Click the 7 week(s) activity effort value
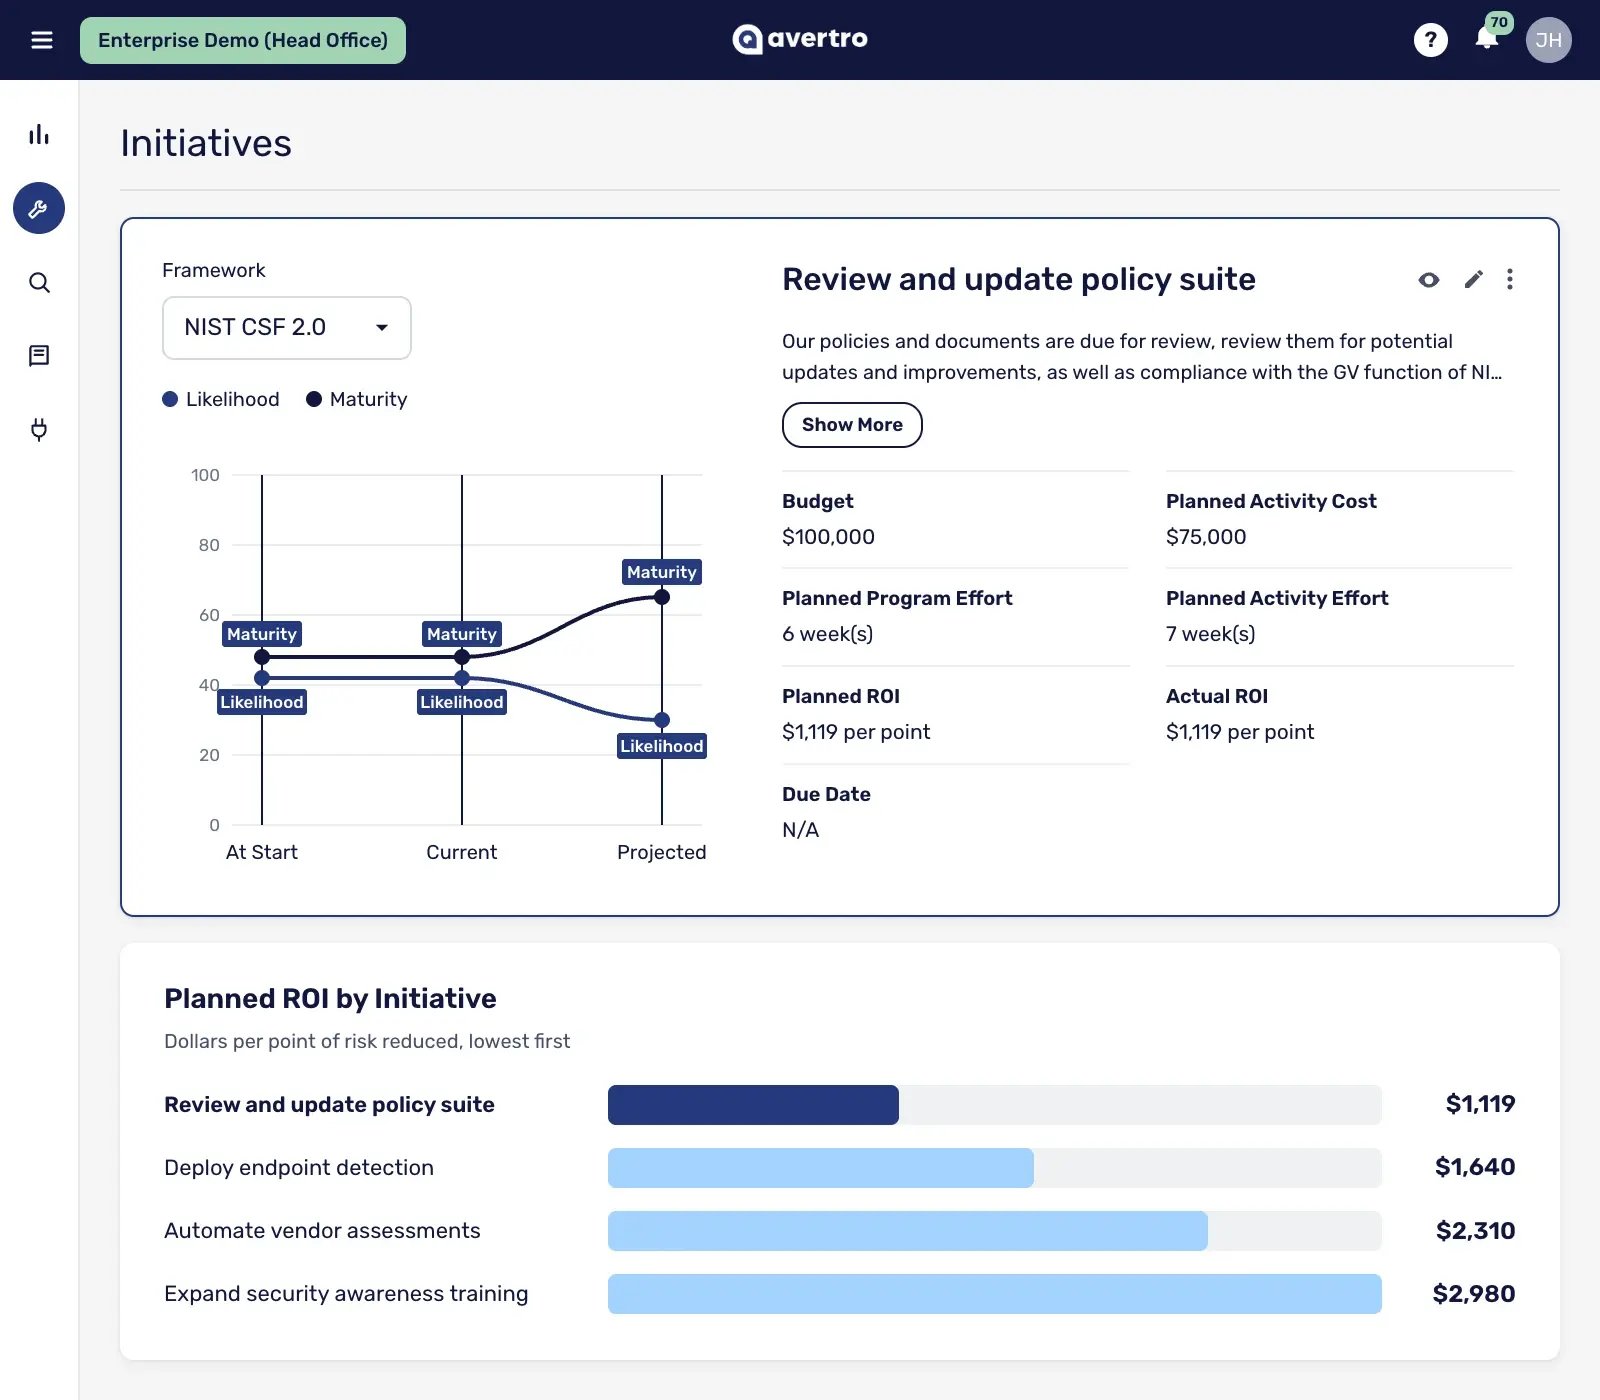Viewport: 1600px width, 1400px height. [x=1210, y=634]
